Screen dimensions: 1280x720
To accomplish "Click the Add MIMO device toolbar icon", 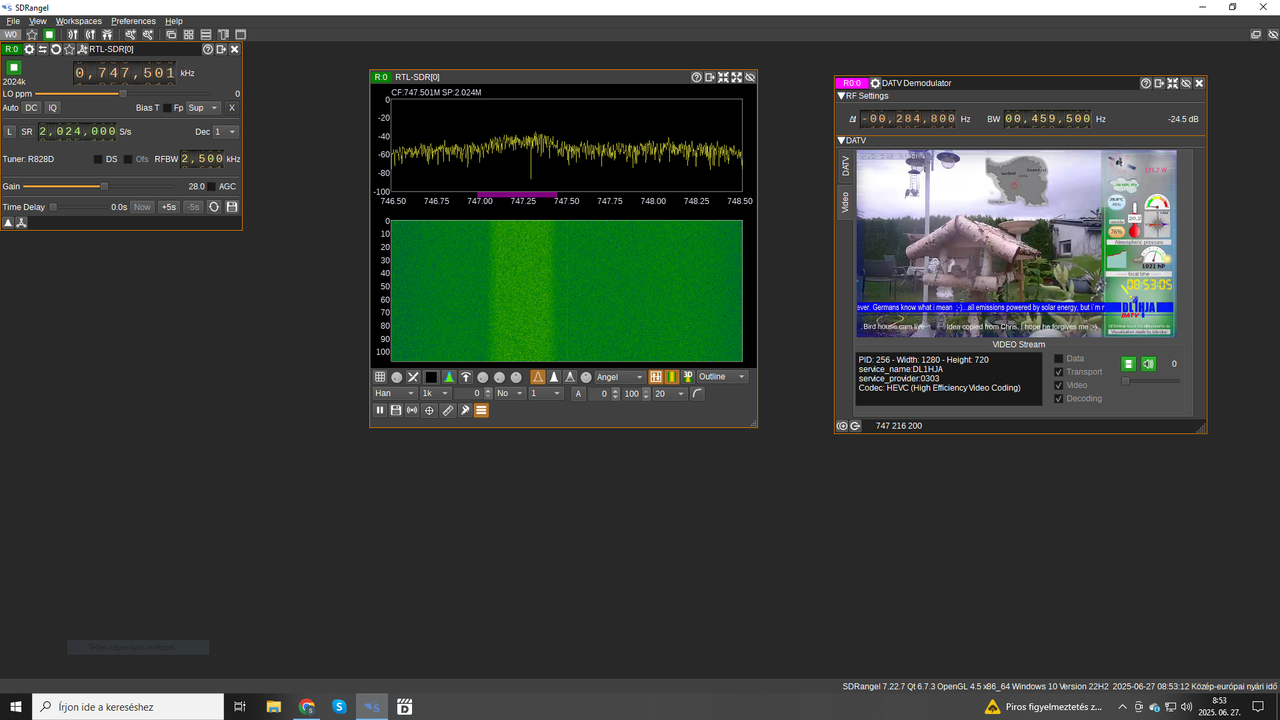I will pos(107,34).
